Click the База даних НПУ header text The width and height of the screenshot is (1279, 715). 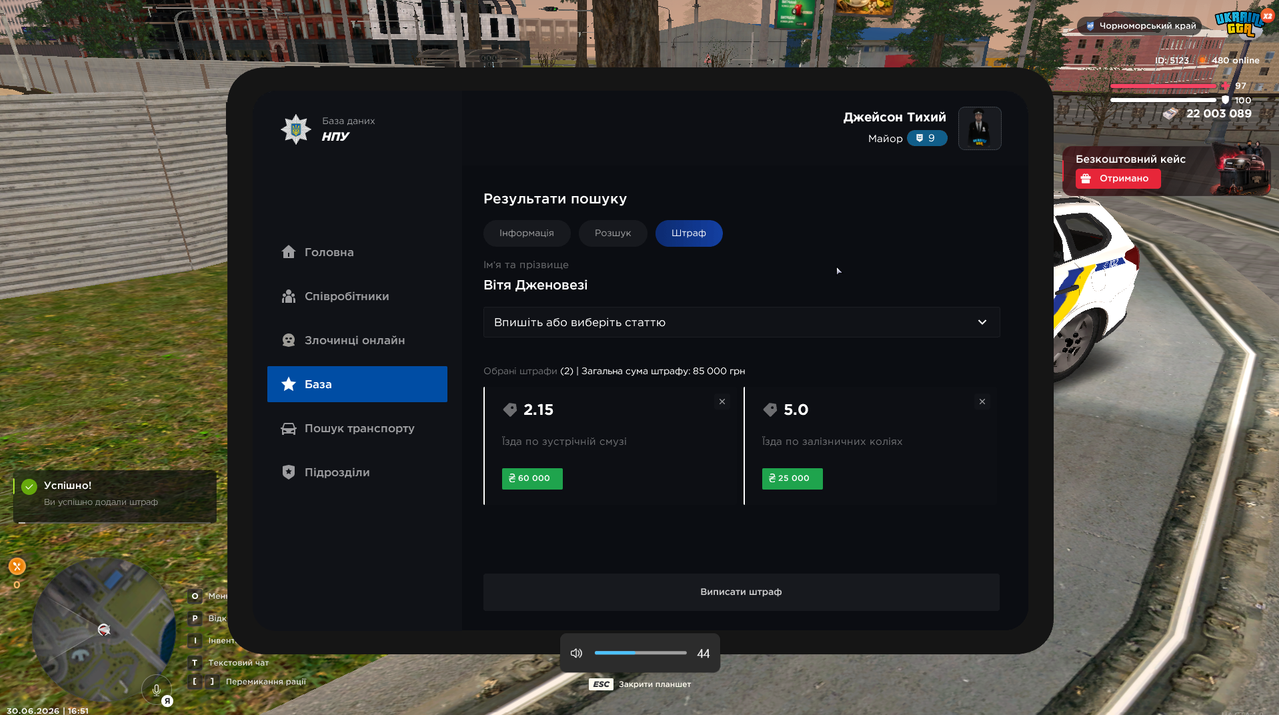click(x=348, y=129)
